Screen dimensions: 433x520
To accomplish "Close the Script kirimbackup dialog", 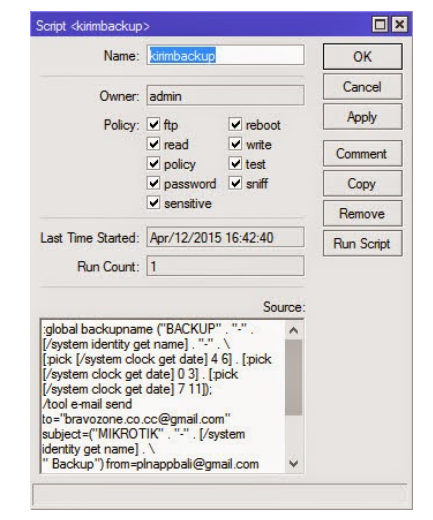I will (x=399, y=25).
